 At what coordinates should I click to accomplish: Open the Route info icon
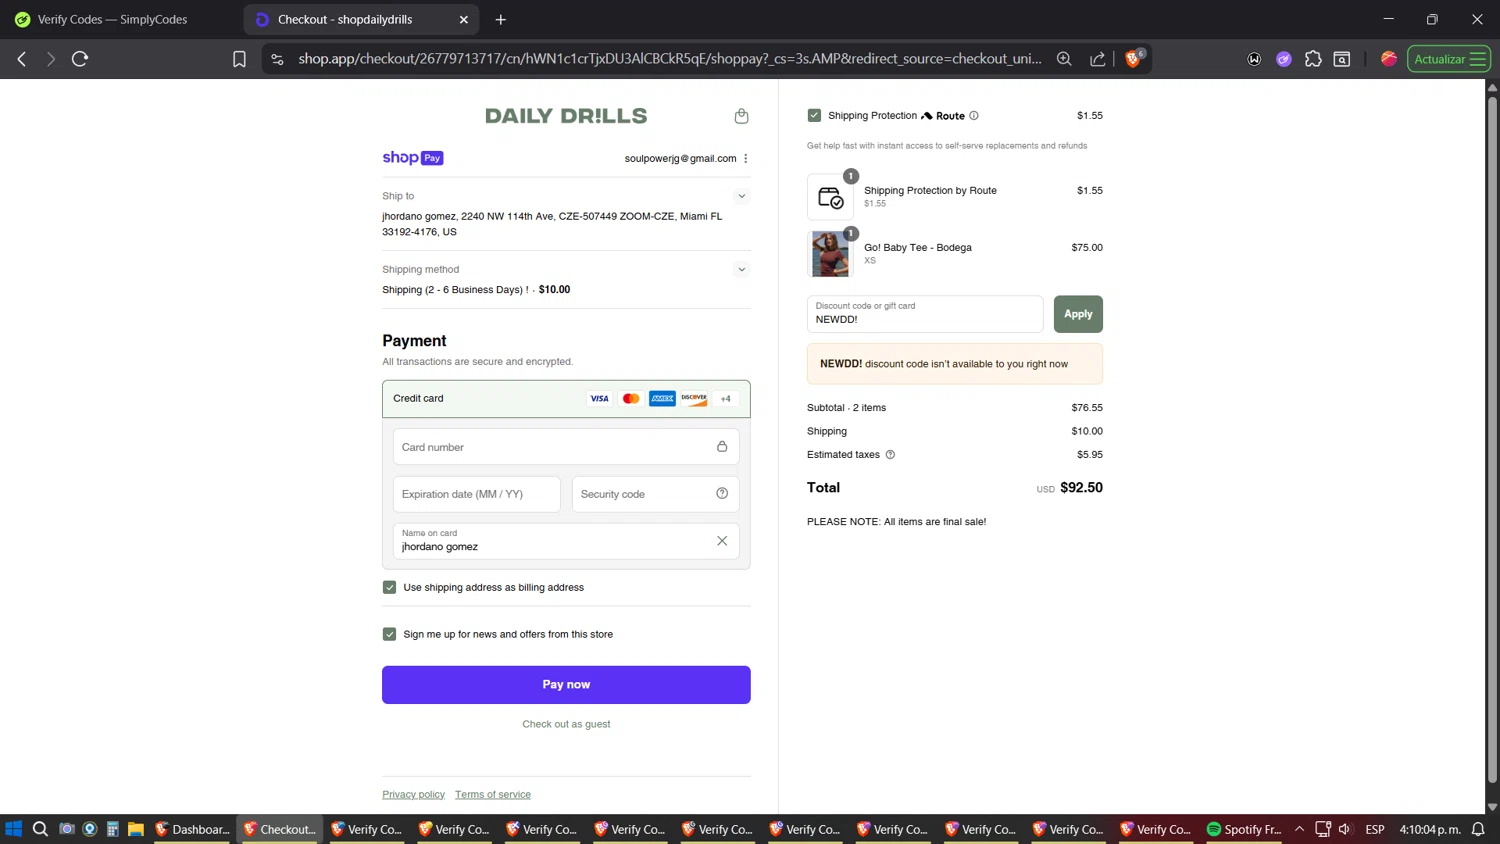(x=974, y=115)
